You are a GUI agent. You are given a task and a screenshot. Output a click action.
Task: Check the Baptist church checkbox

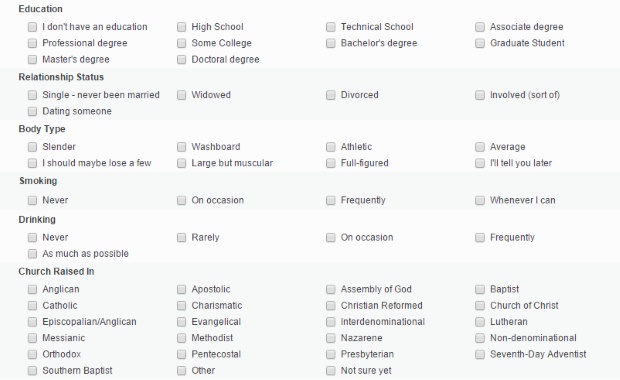(480, 289)
